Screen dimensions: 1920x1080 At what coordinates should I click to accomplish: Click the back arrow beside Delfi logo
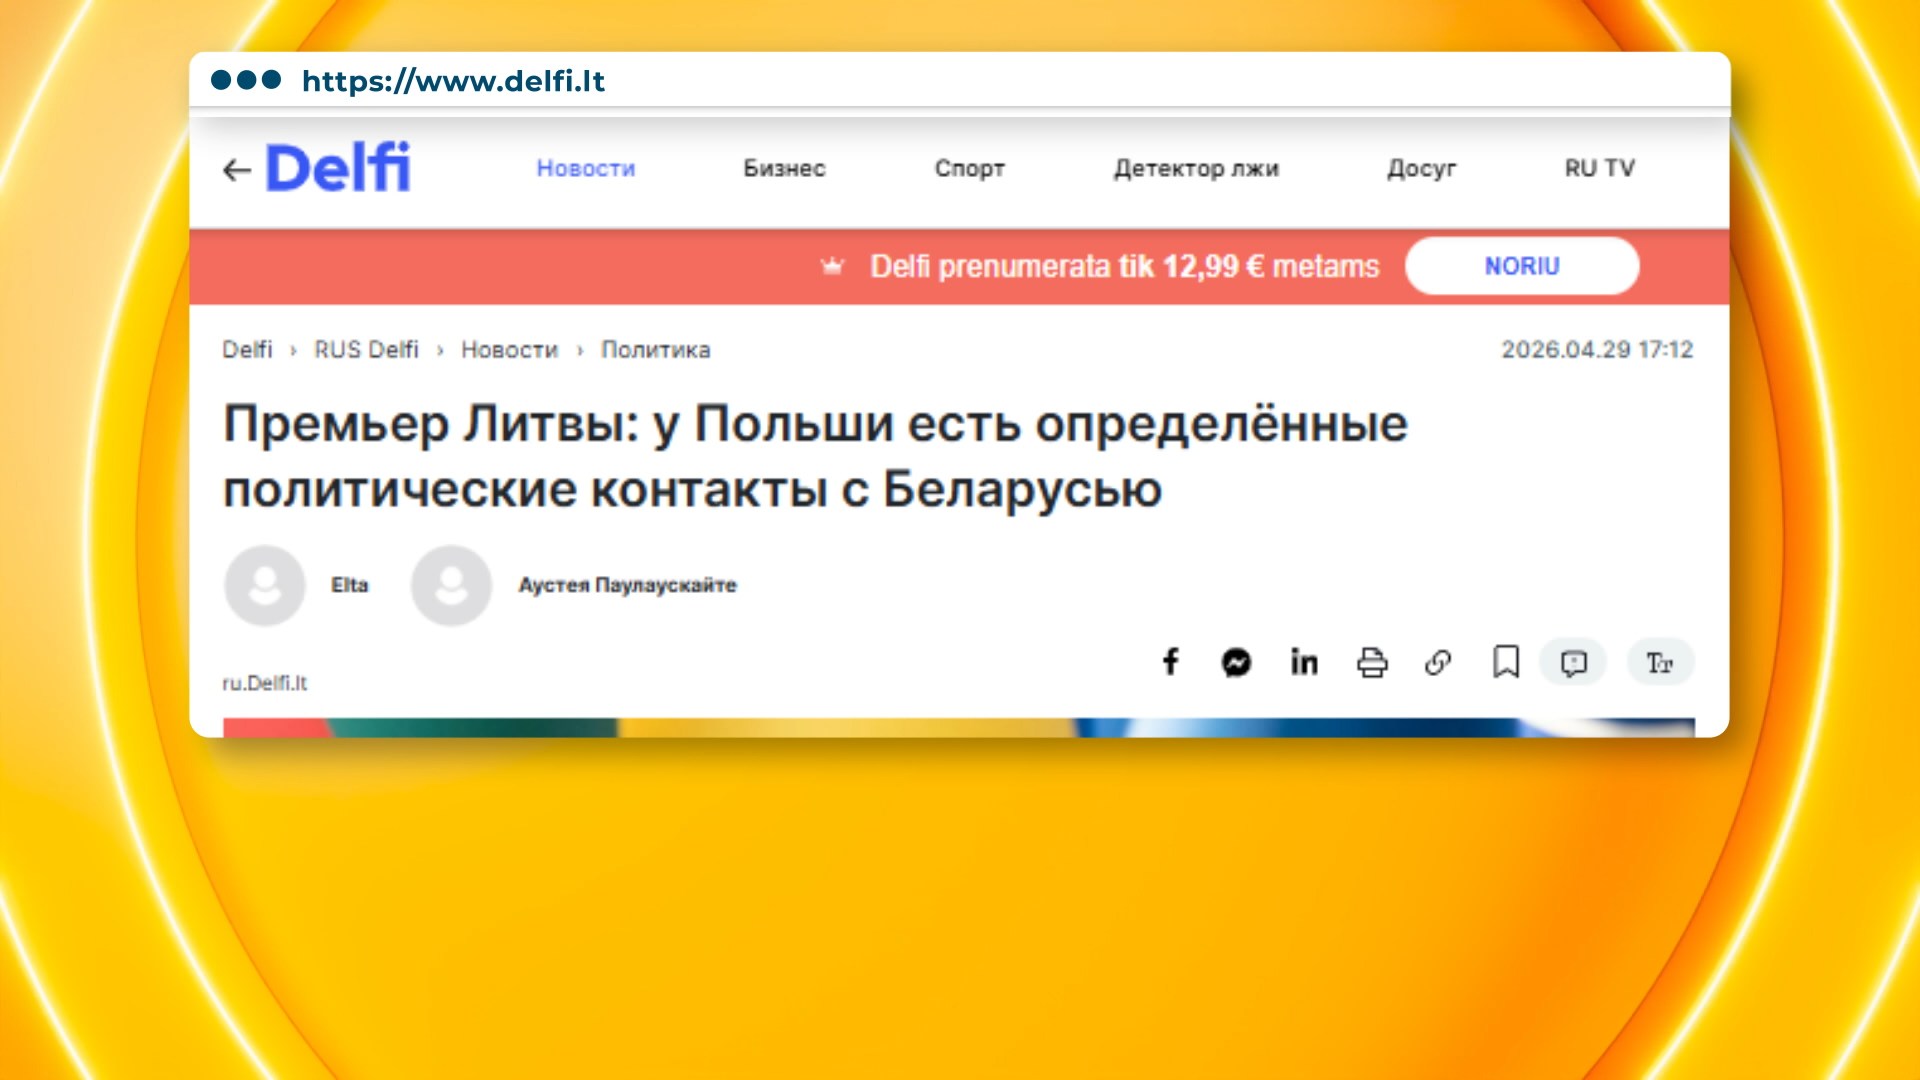click(236, 170)
